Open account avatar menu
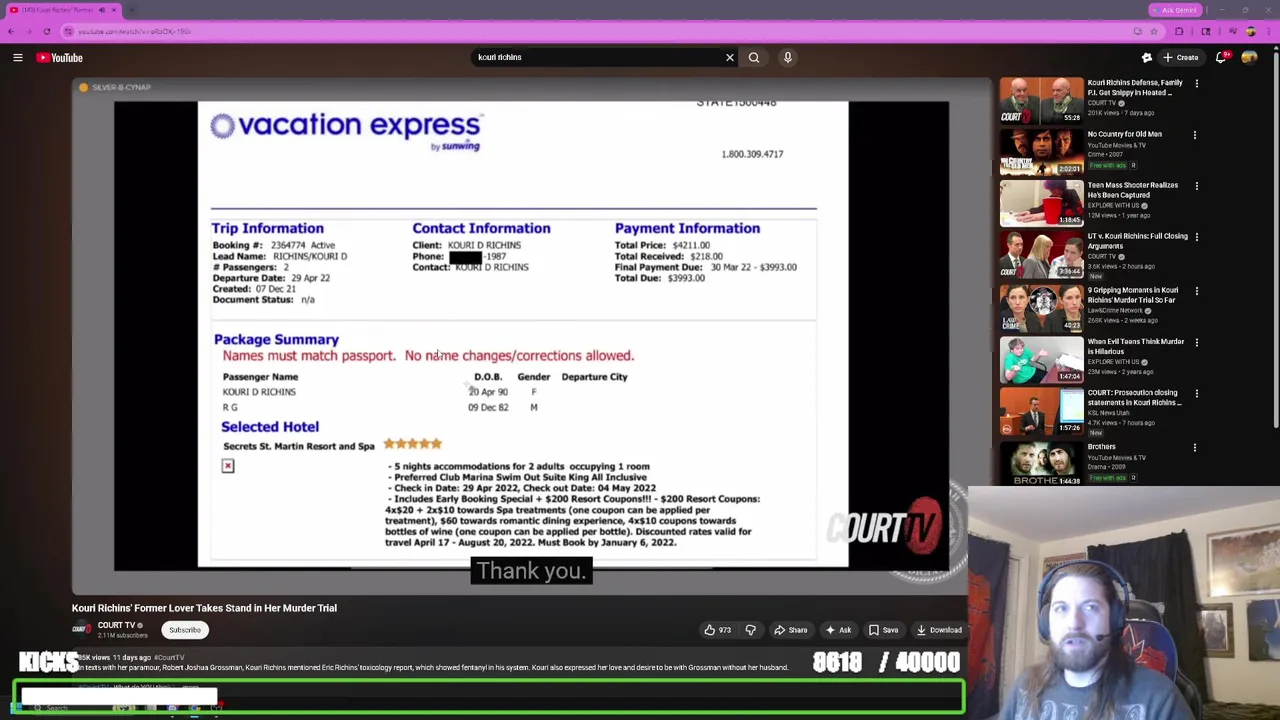The width and height of the screenshot is (1280, 720). [x=1249, y=58]
